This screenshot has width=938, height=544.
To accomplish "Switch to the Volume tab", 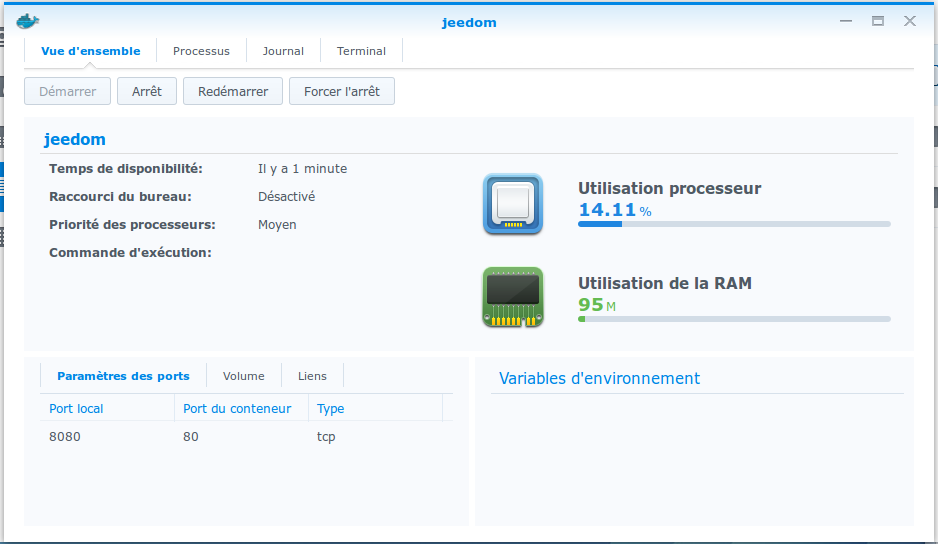I will click(x=243, y=376).
